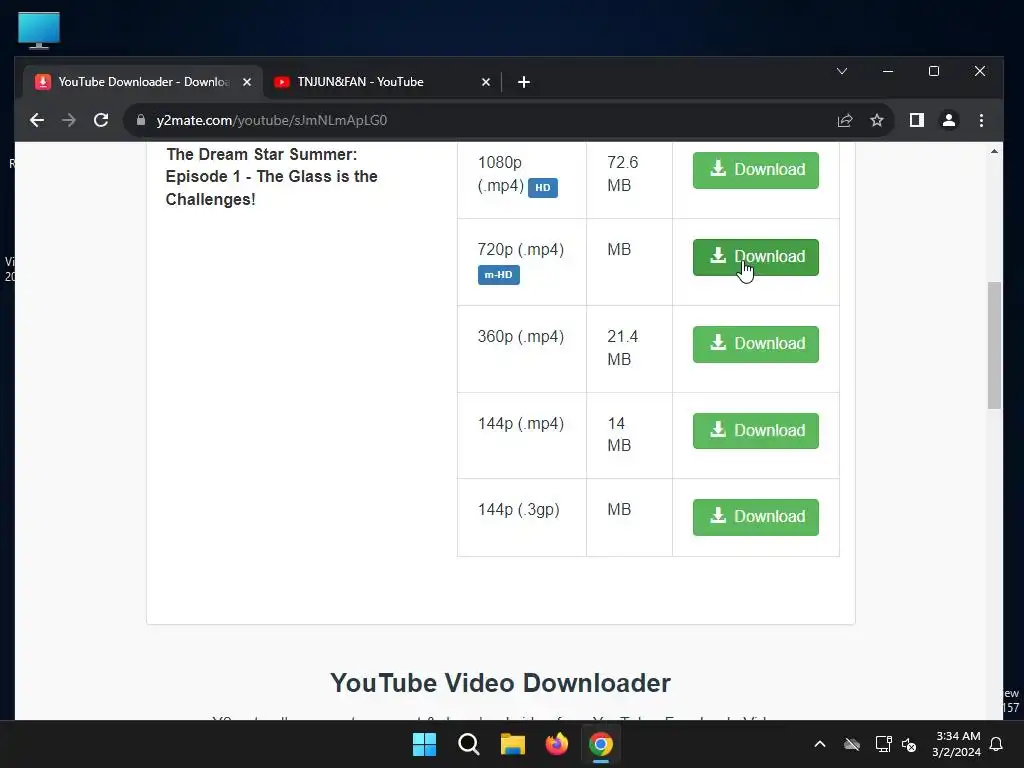Click the Chrome taskbar icon
The width and height of the screenshot is (1024, 768).
[x=601, y=744]
